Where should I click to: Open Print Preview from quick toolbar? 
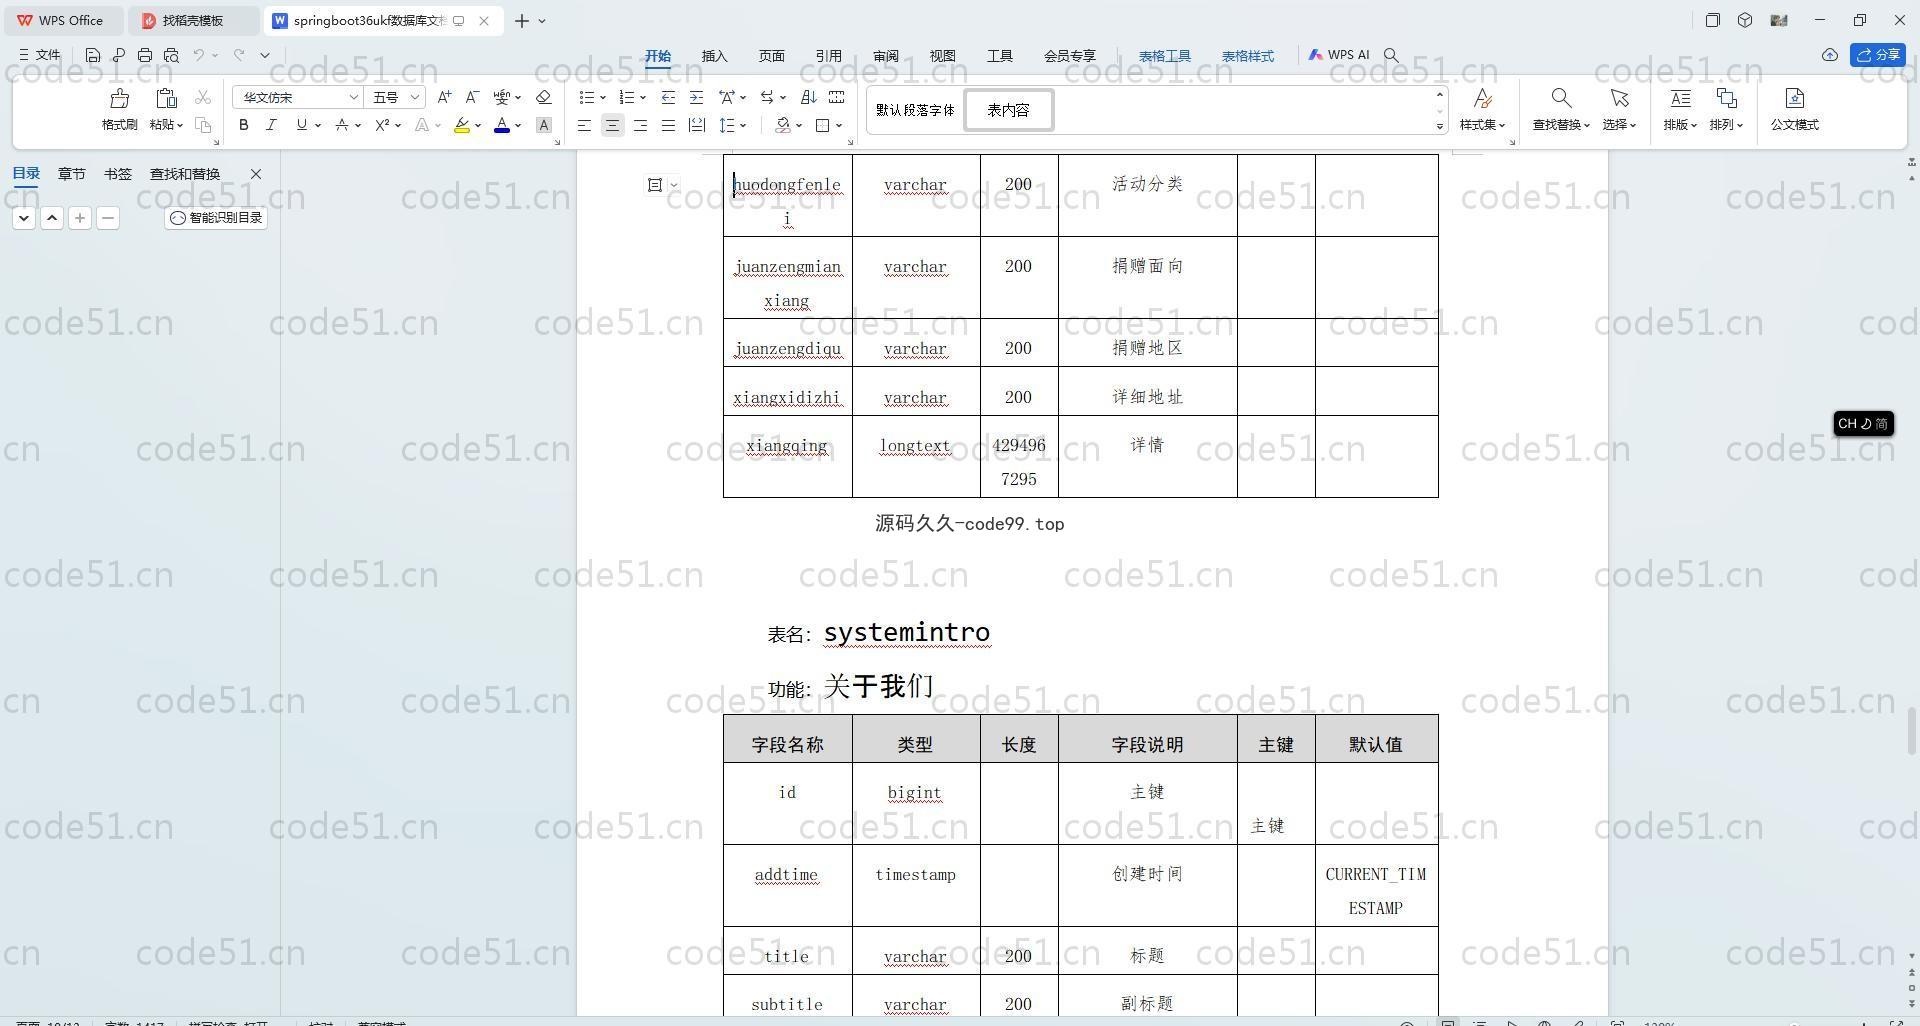(x=171, y=55)
